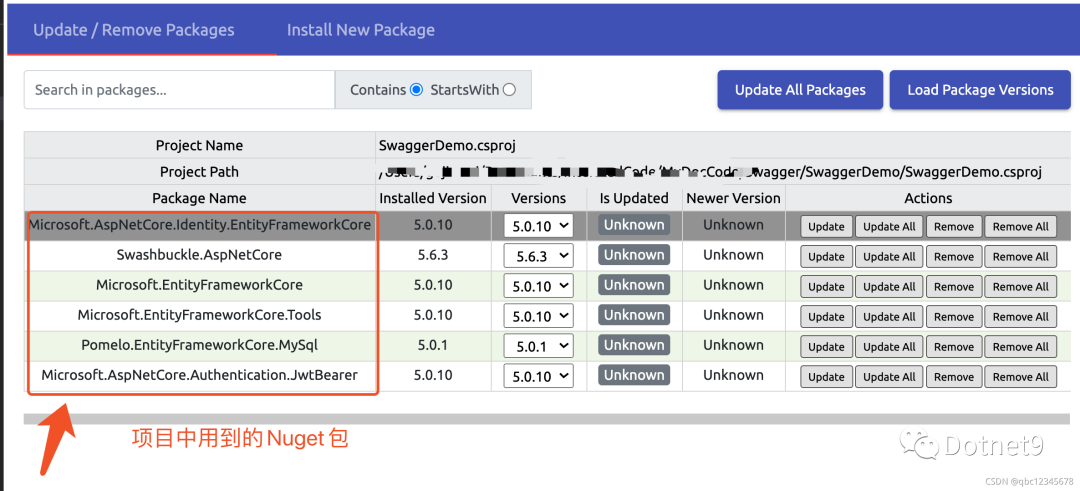Image resolution: width=1080 pixels, height=491 pixels.
Task: Remove the Pomelo.EntityFrameworkCore.MySql package
Action: 954,347
